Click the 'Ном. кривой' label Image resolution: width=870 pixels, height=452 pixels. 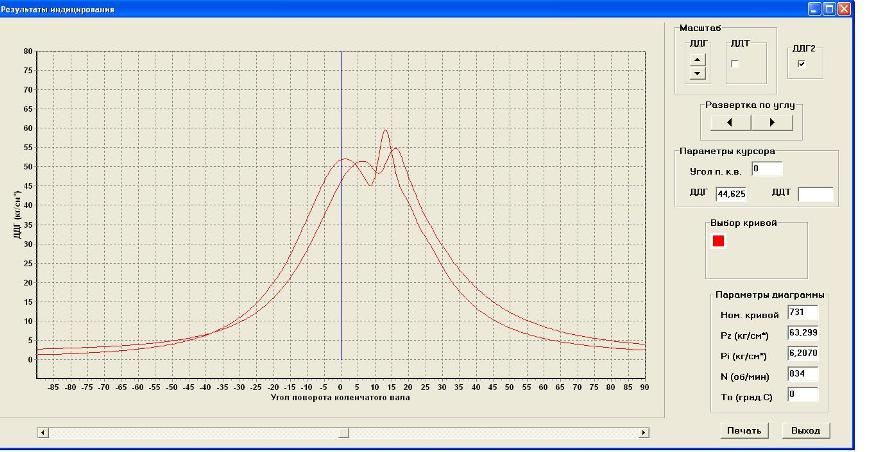[x=750, y=315]
